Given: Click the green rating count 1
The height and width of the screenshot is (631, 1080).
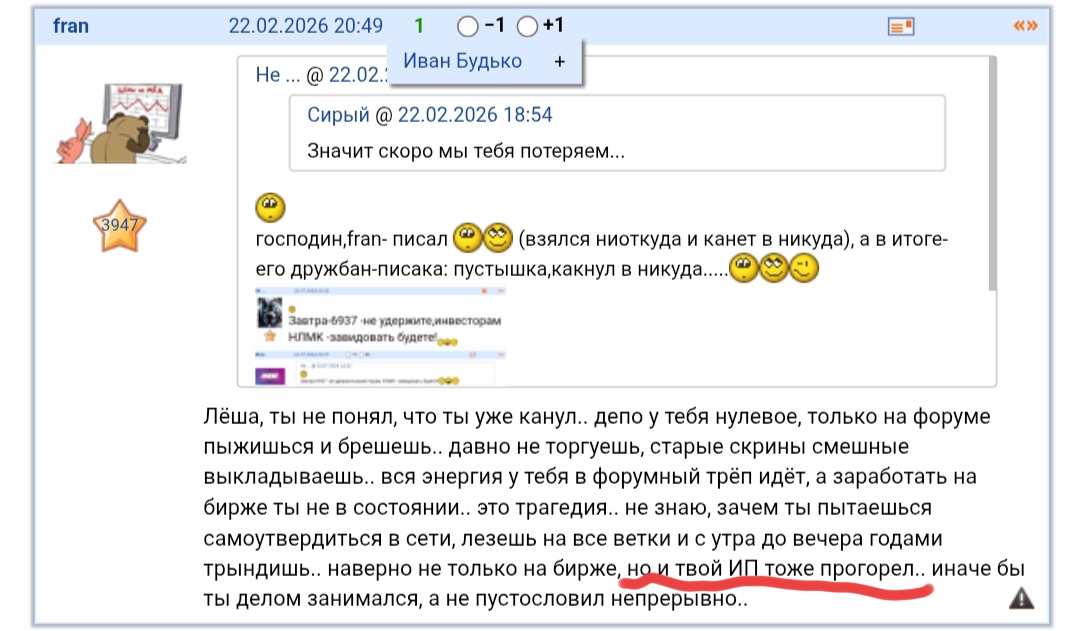Looking at the screenshot, I should (x=419, y=26).
